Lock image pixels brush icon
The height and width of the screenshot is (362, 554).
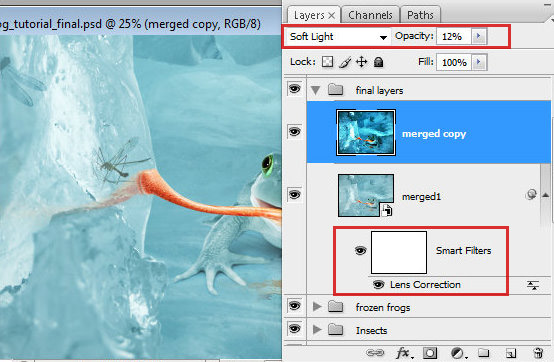tap(345, 62)
